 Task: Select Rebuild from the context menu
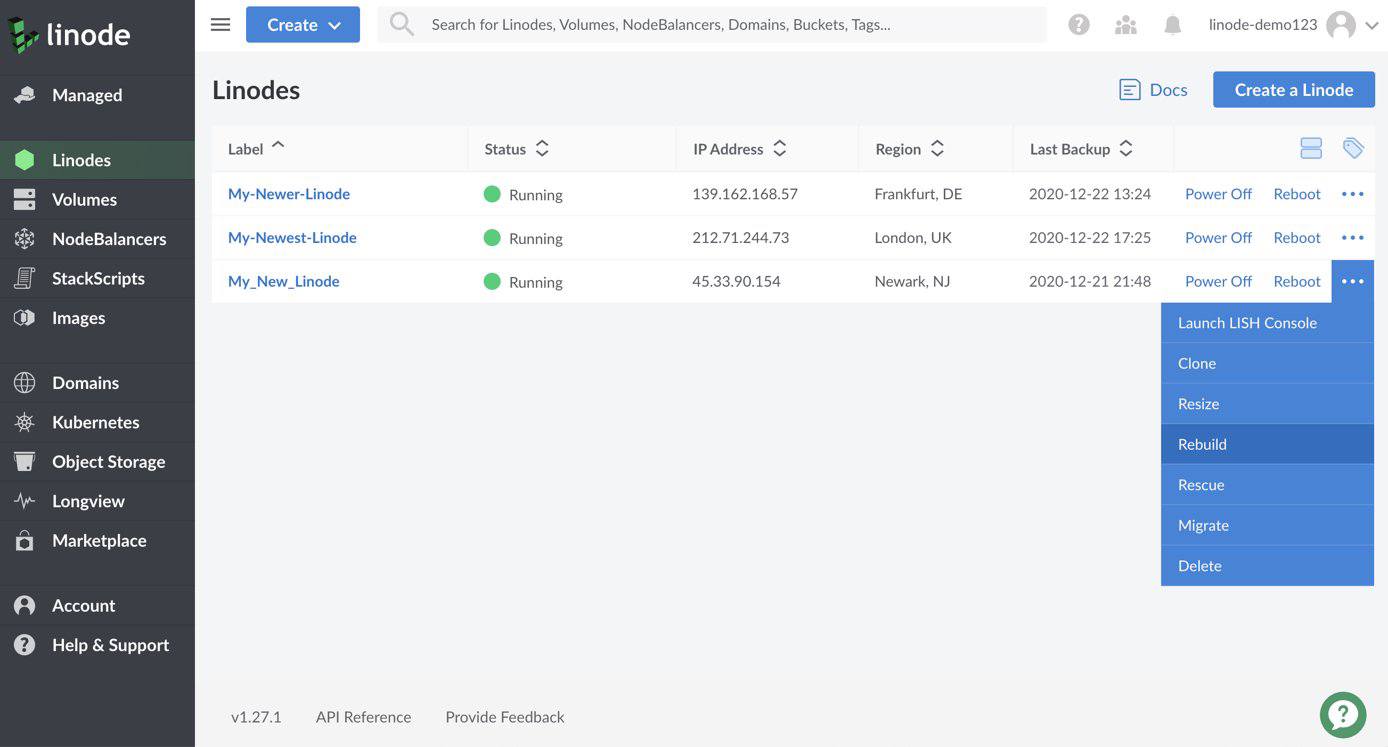pyautogui.click(x=1201, y=443)
